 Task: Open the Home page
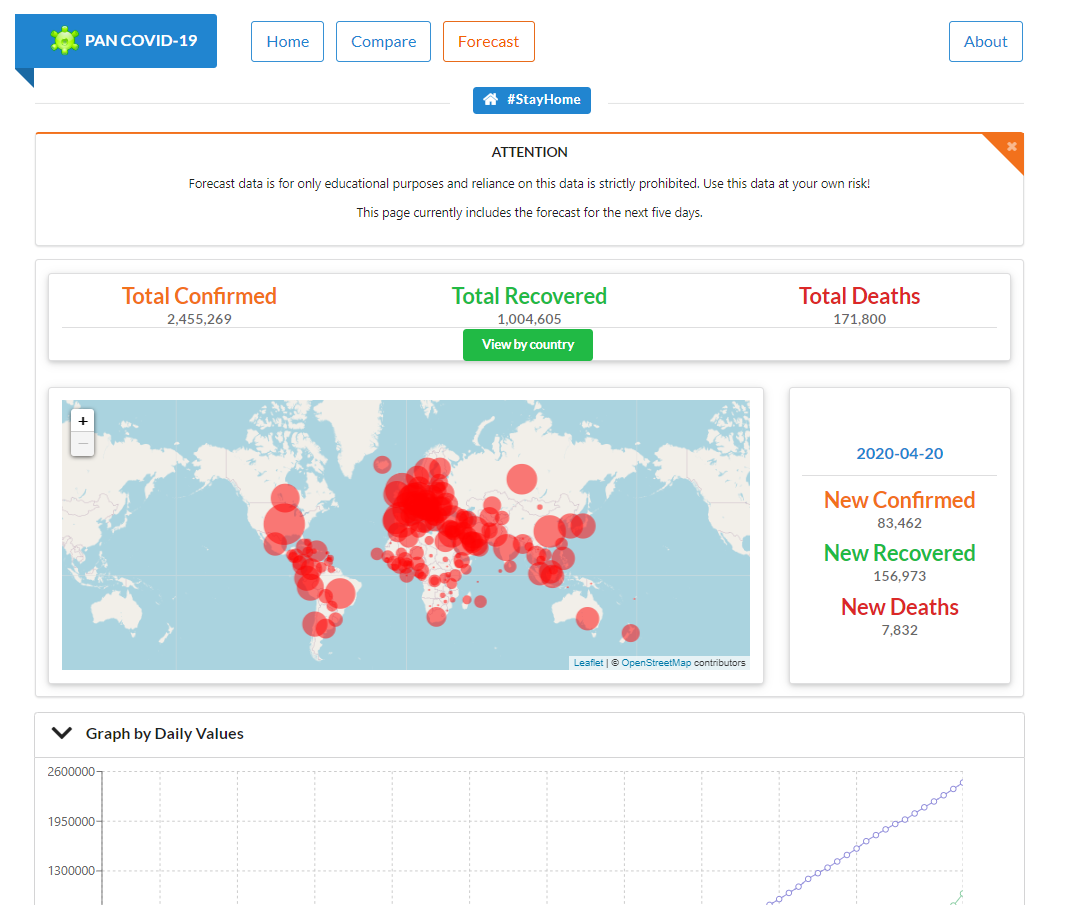[287, 41]
